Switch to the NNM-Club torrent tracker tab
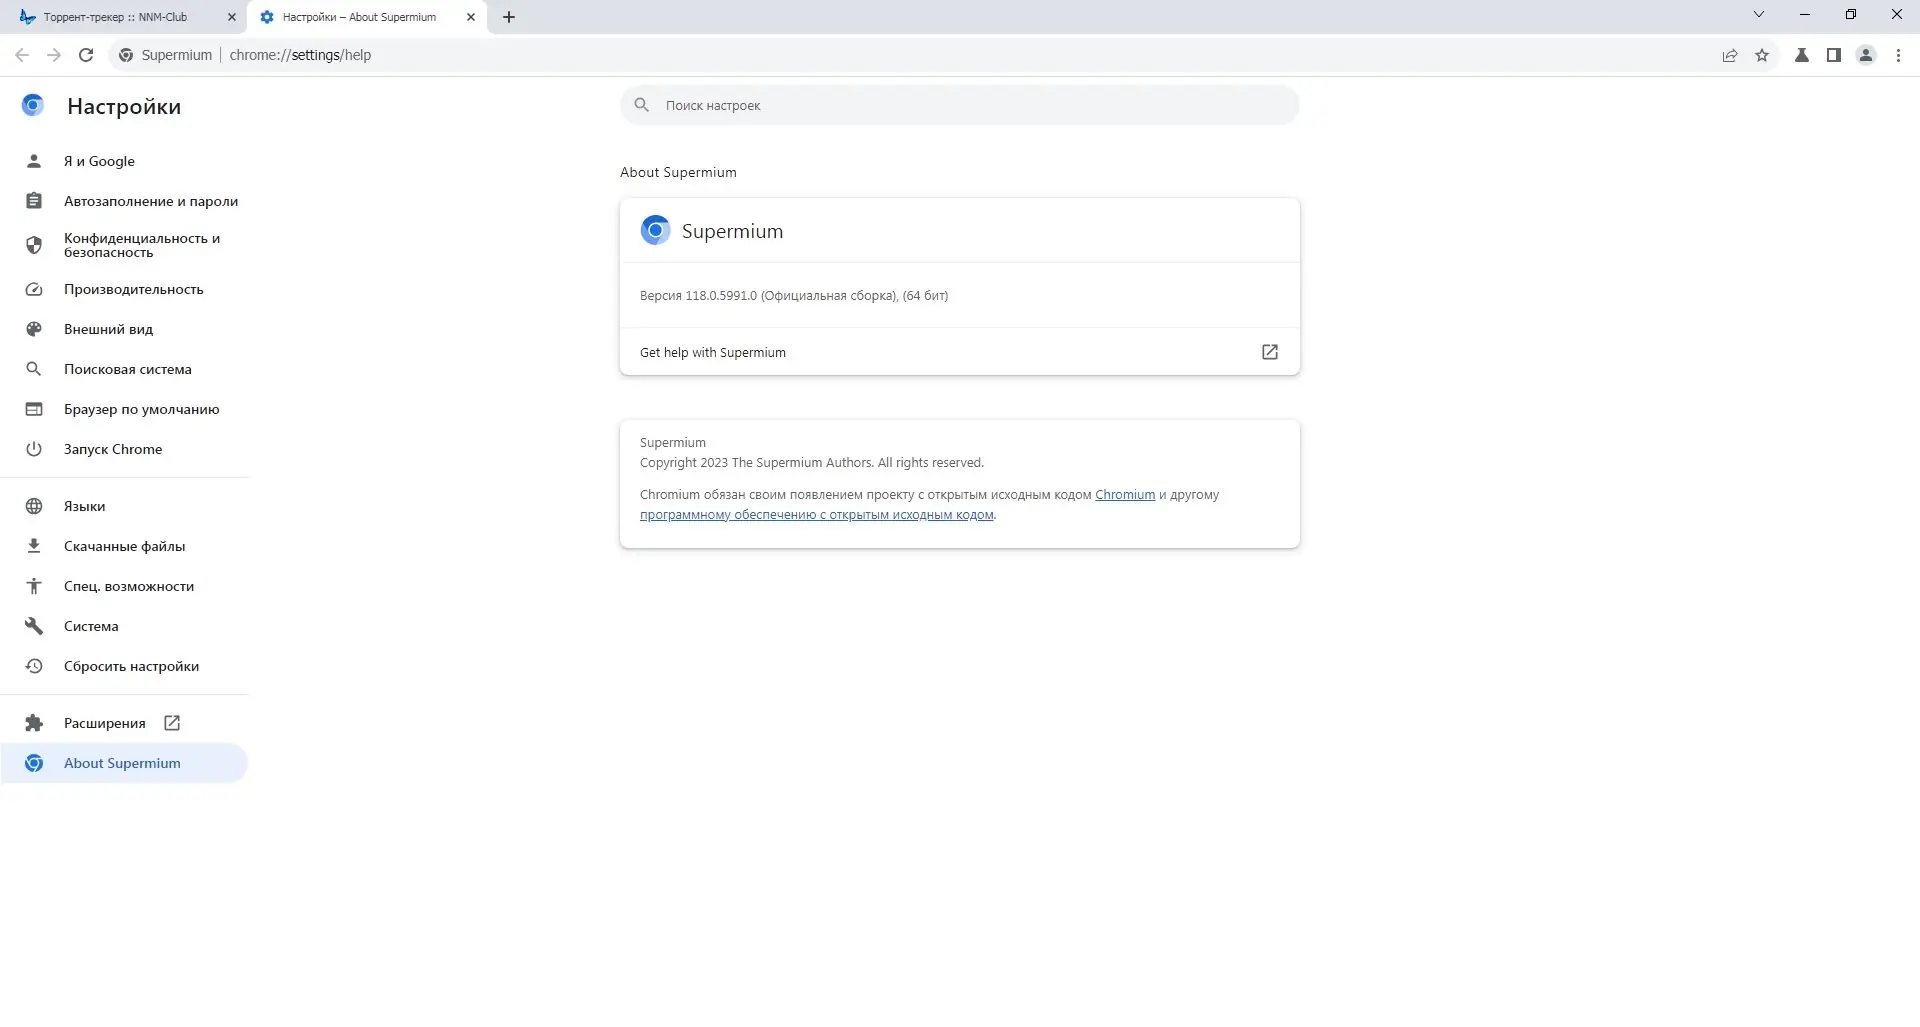 click(124, 17)
